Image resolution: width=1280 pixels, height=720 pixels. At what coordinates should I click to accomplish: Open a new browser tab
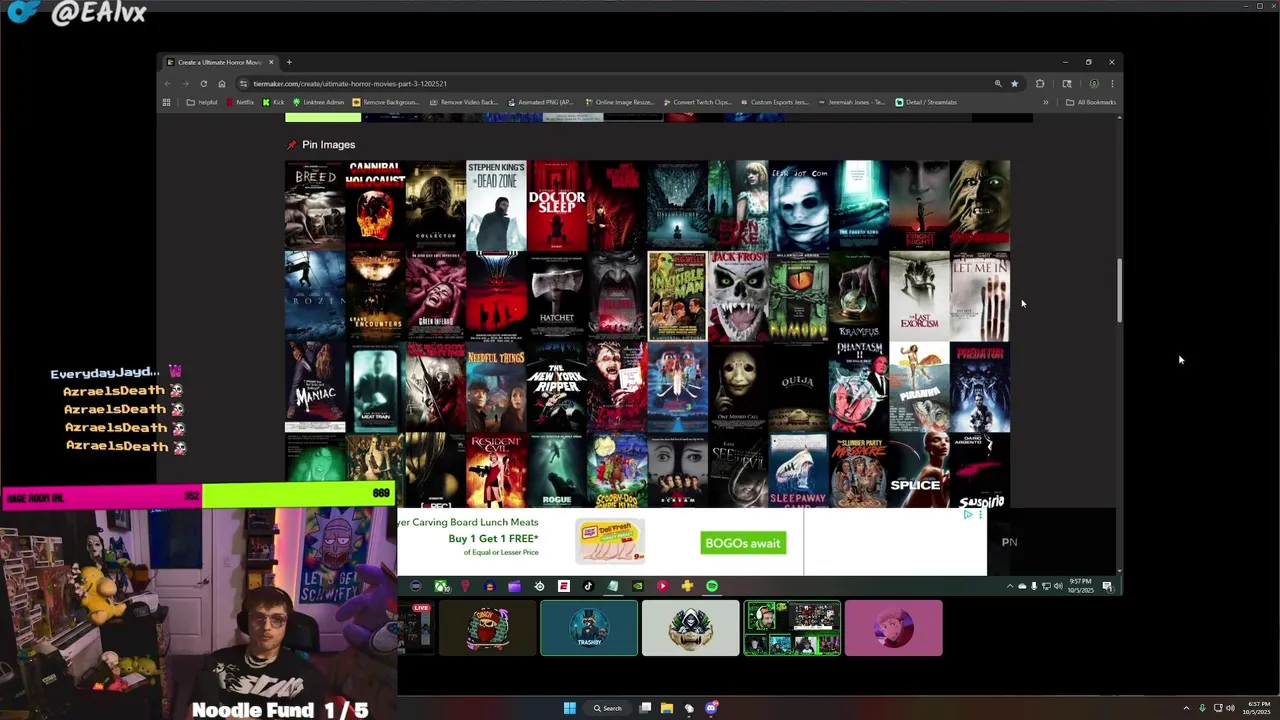click(289, 62)
